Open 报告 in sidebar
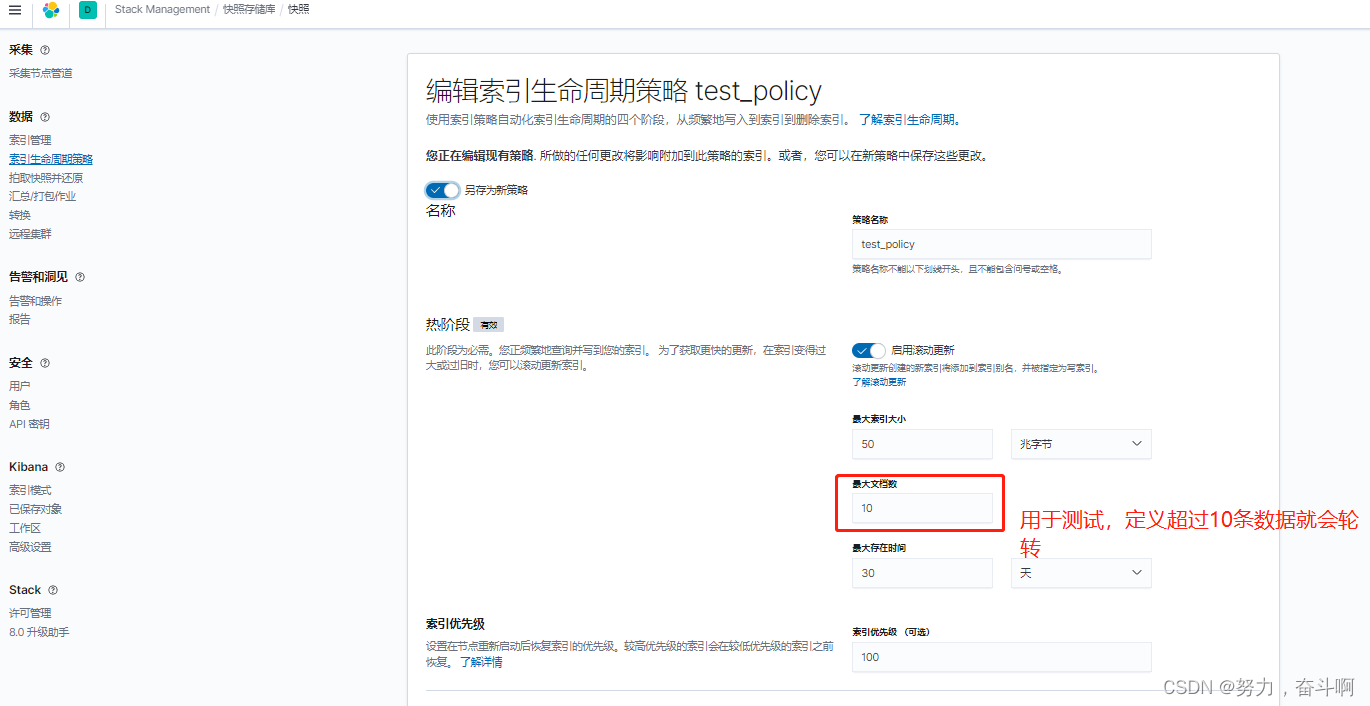This screenshot has width=1370, height=706. click(x=20, y=320)
